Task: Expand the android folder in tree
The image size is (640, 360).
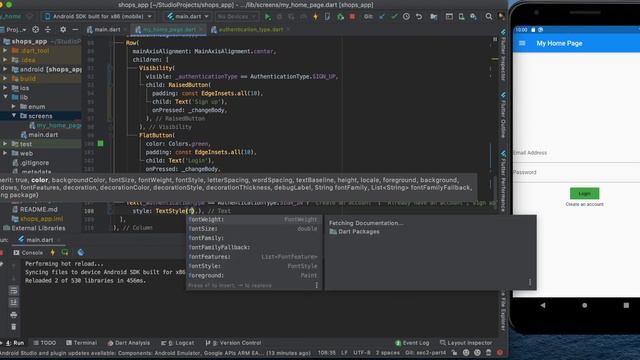Action: click(5, 69)
